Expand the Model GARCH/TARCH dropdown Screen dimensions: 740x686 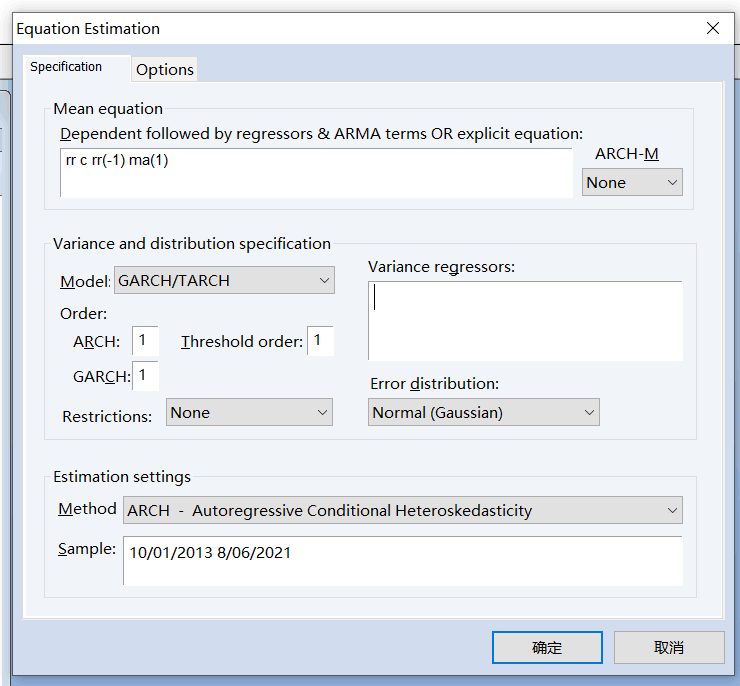coord(225,281)
